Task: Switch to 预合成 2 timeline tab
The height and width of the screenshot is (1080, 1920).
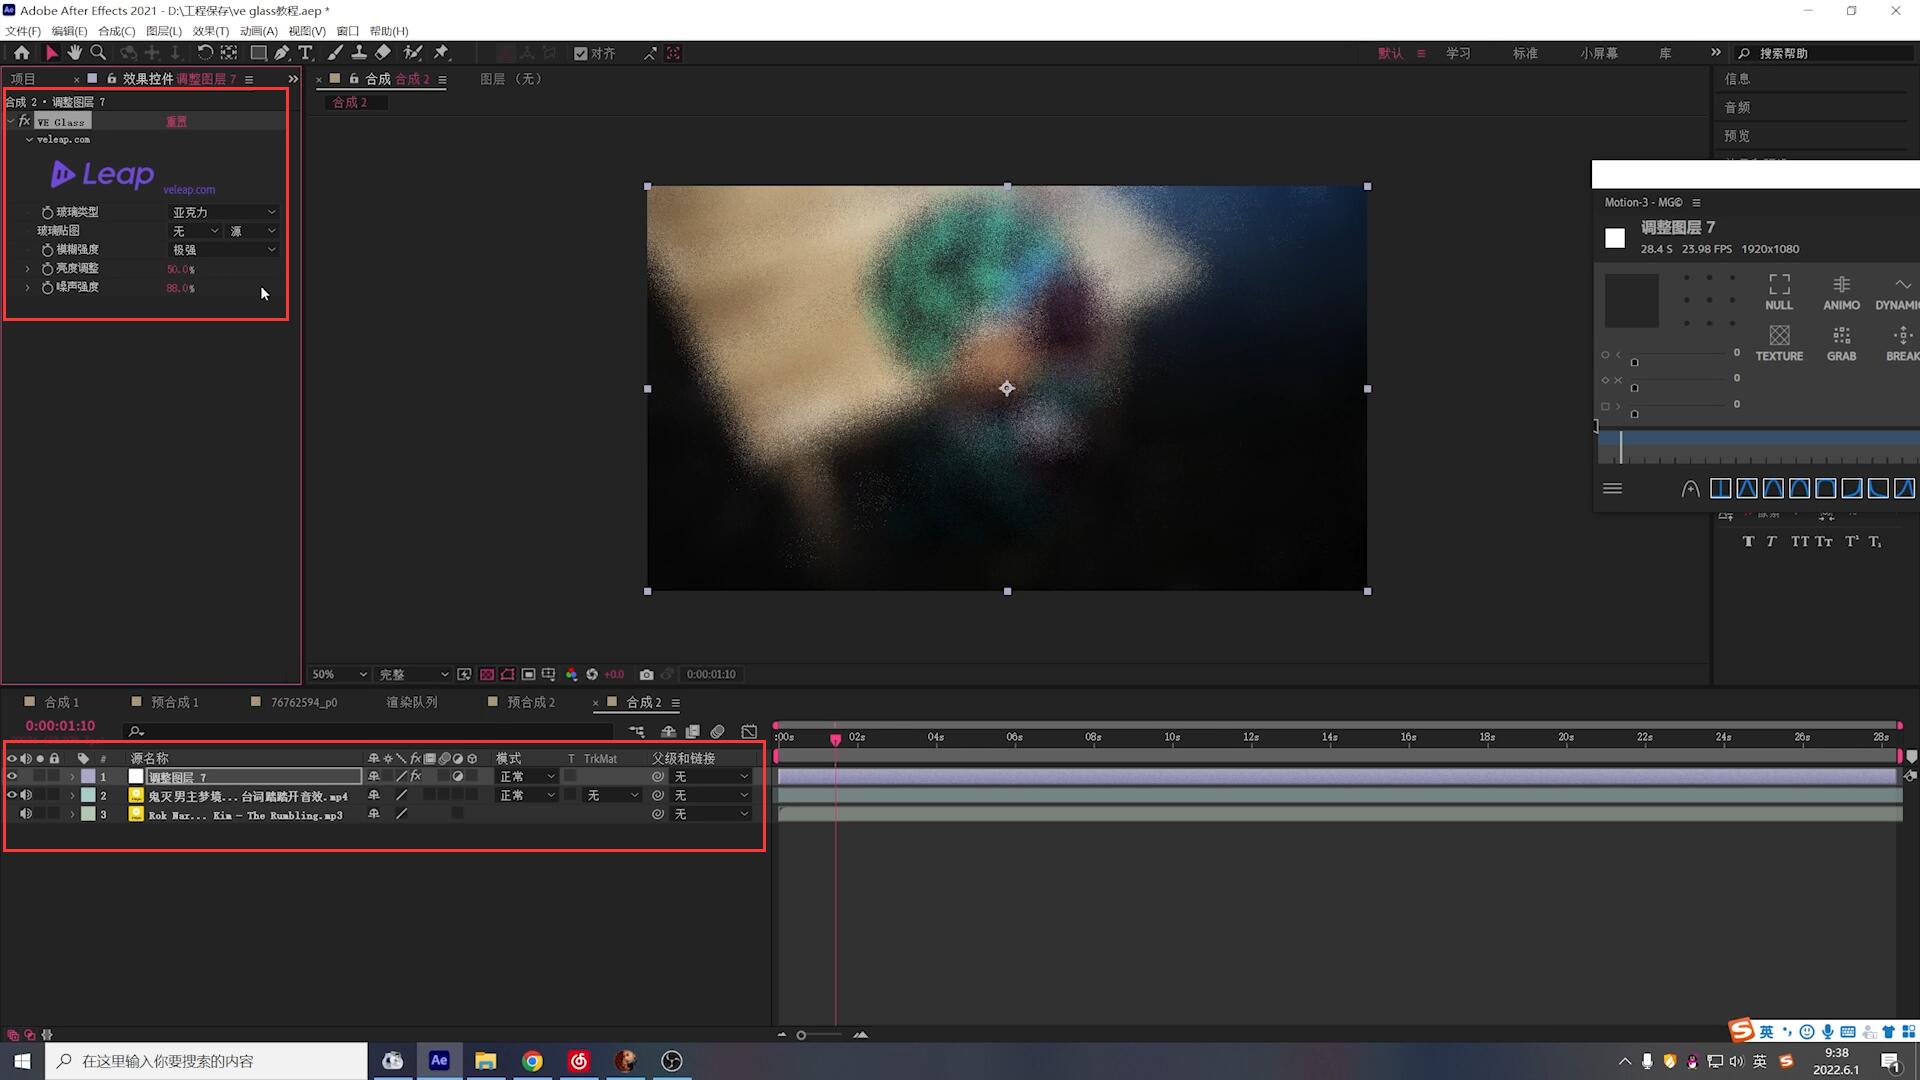Action: (530, 703)
